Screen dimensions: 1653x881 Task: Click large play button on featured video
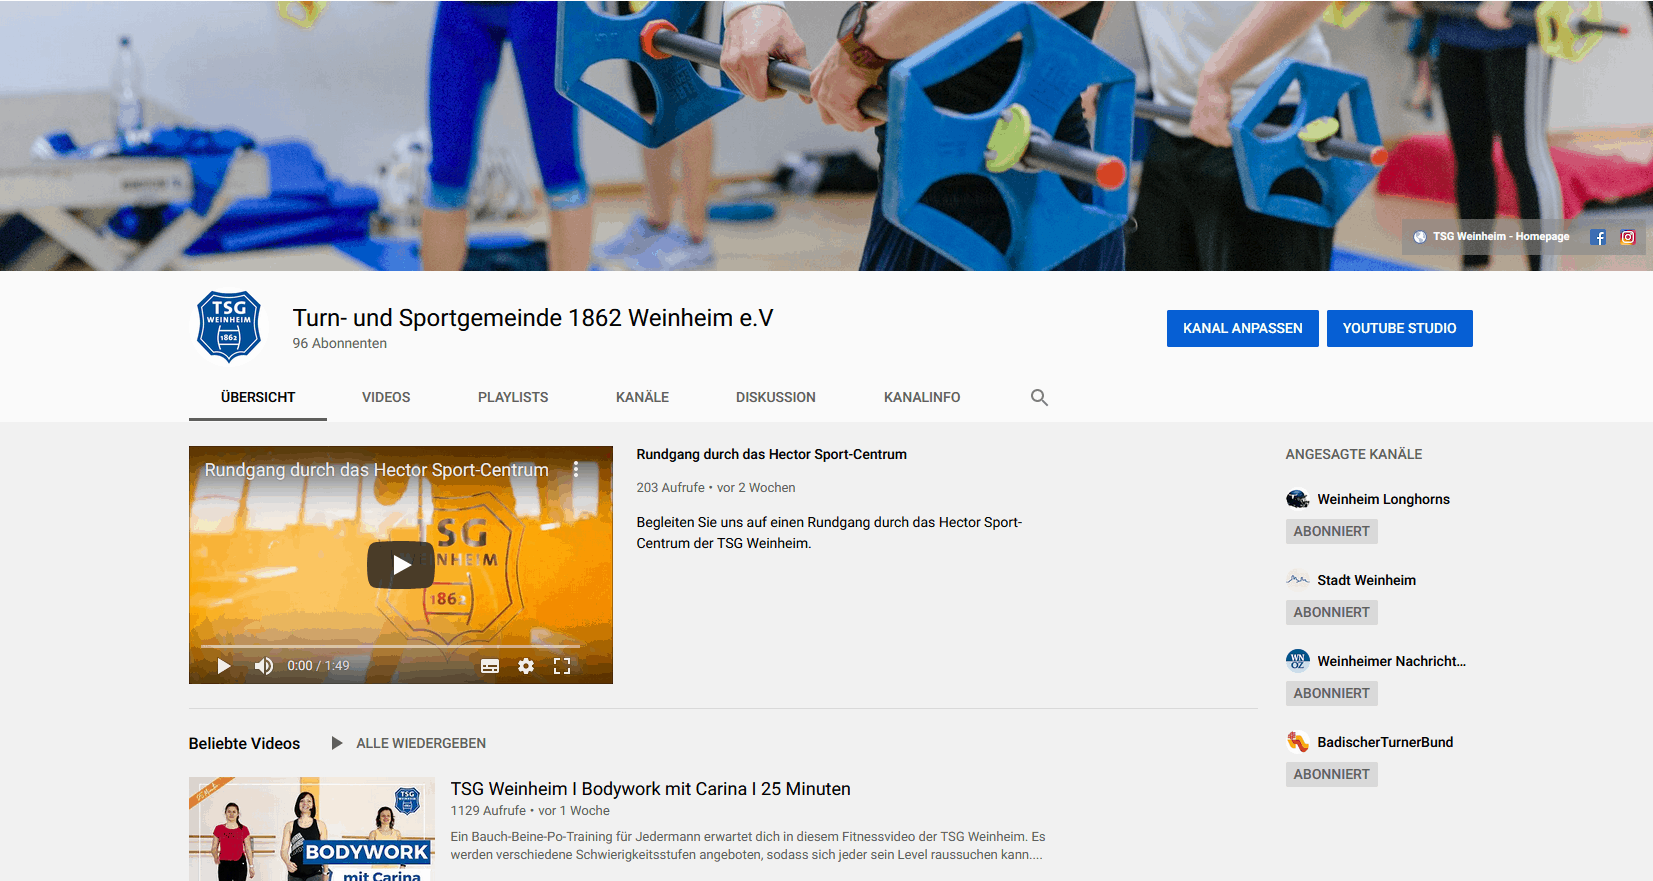(401, 565)
